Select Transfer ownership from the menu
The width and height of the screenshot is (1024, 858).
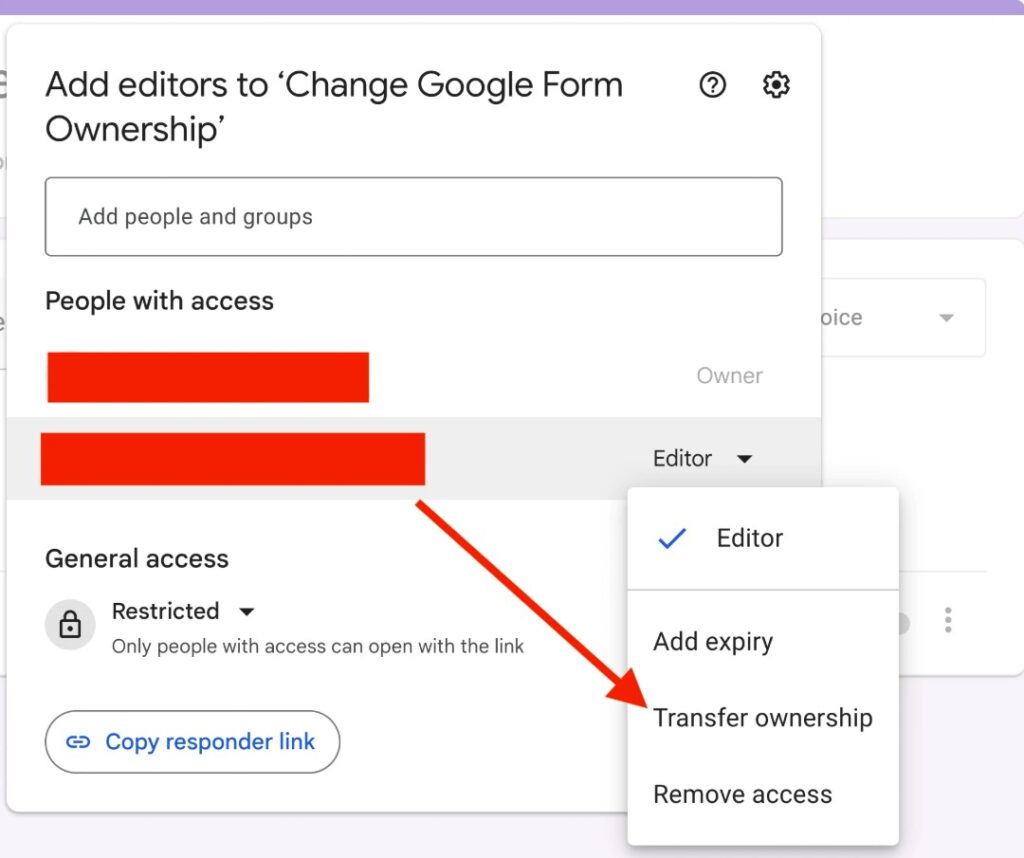pos(763,717)
